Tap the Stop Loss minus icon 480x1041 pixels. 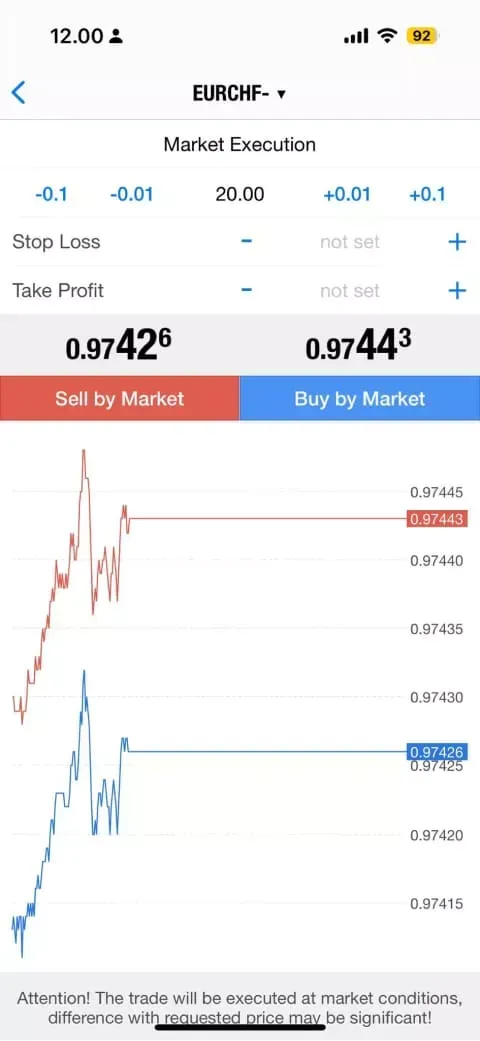tap(246, 242)
